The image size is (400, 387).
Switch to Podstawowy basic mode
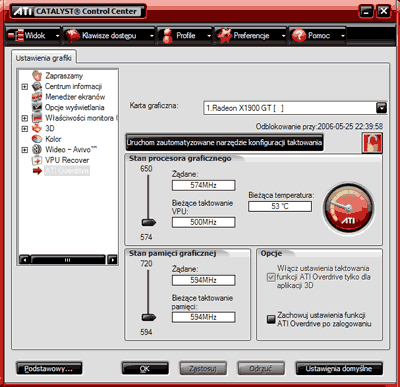coord(49,369)
